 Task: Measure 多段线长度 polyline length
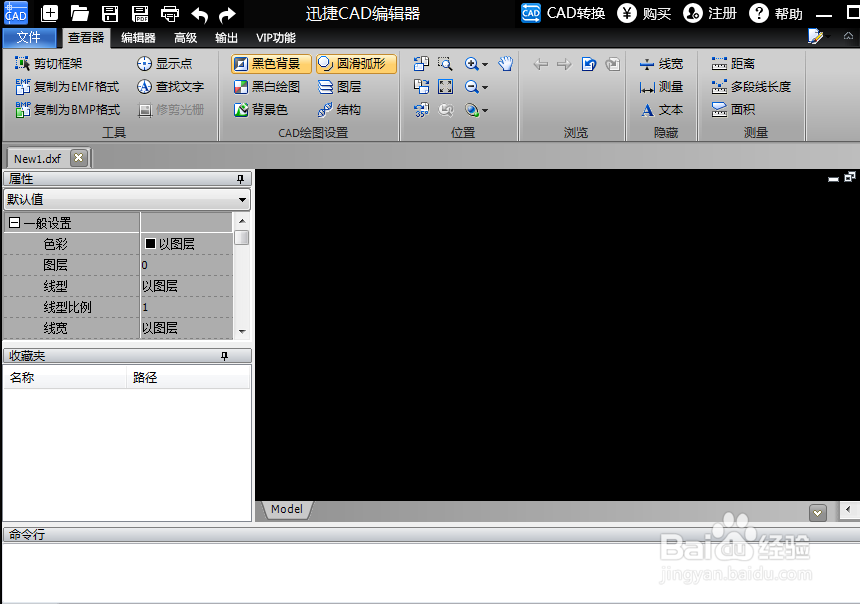751,87
